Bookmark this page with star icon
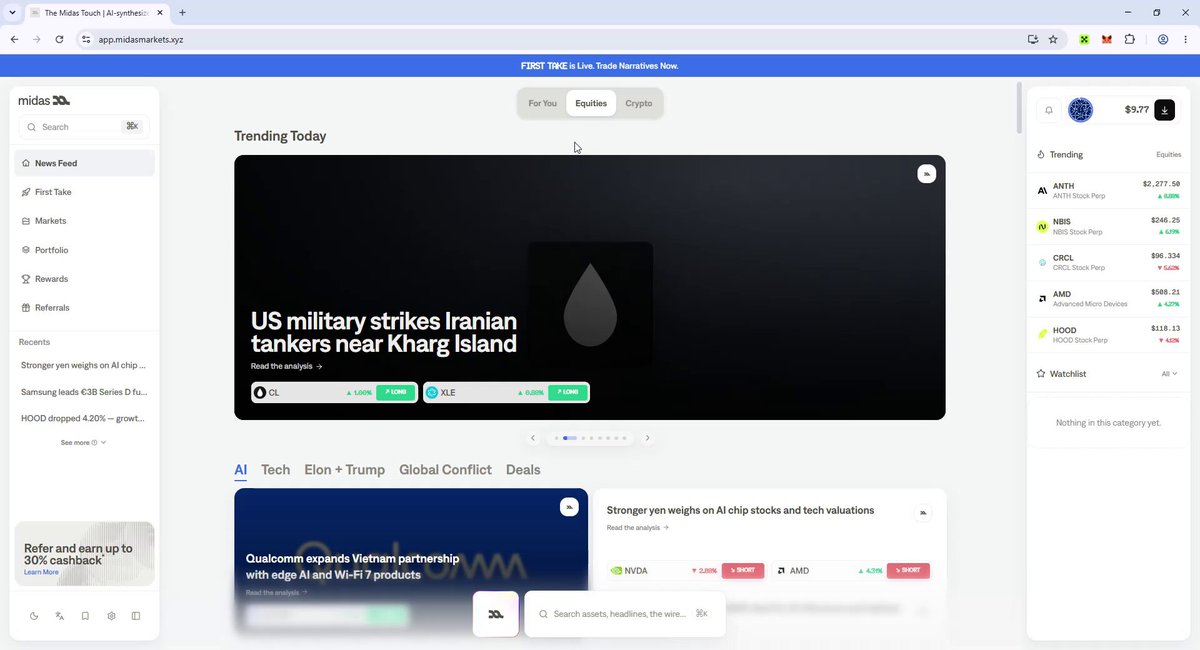The height and width of the screenshot is (650, 1200). tap(1053, 39)
